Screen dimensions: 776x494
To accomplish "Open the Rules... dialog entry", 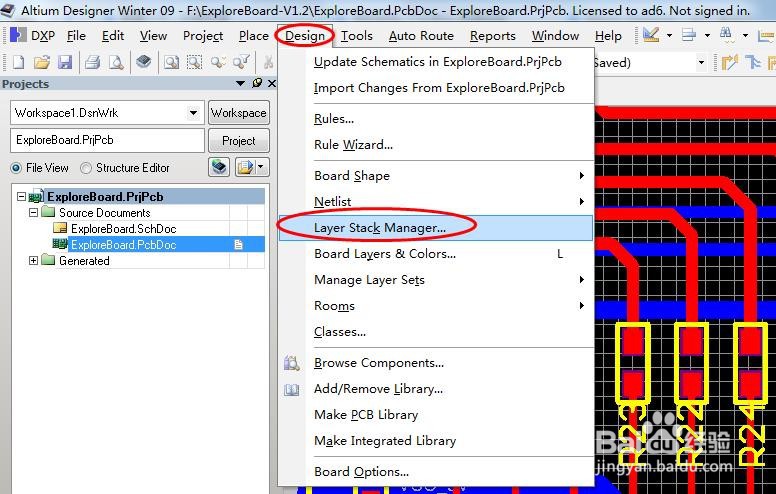I will pyautogui.click(x=436, y=119).
